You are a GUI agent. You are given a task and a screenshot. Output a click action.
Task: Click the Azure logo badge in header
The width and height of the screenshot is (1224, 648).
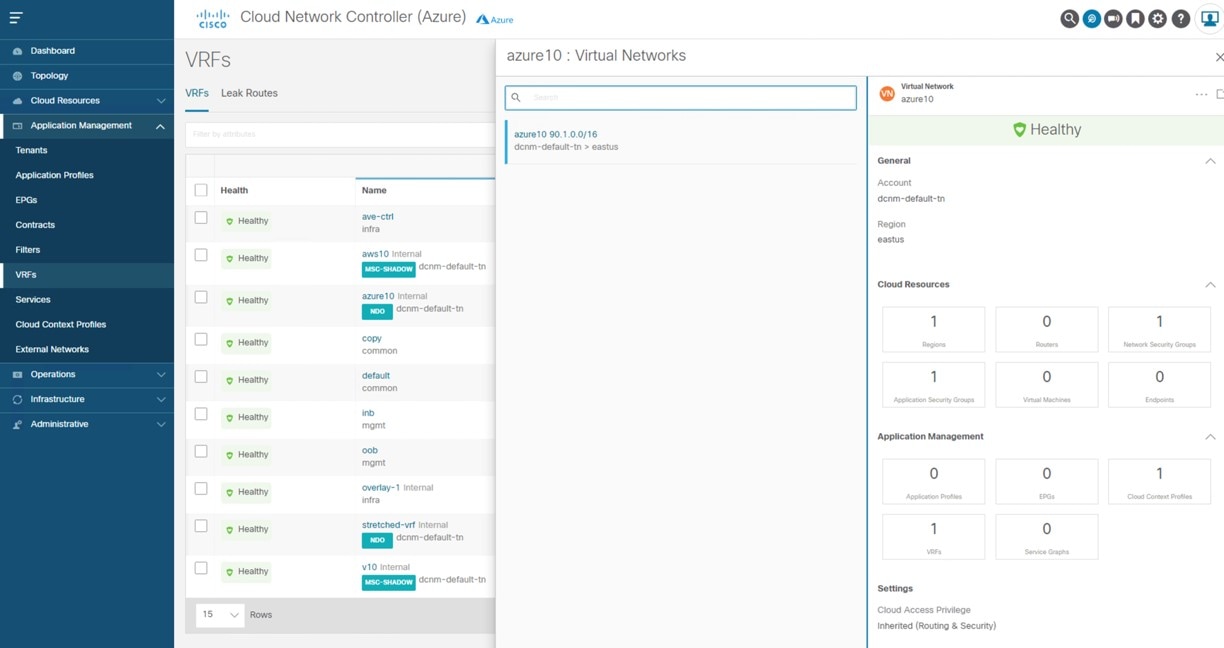[495, 19]
